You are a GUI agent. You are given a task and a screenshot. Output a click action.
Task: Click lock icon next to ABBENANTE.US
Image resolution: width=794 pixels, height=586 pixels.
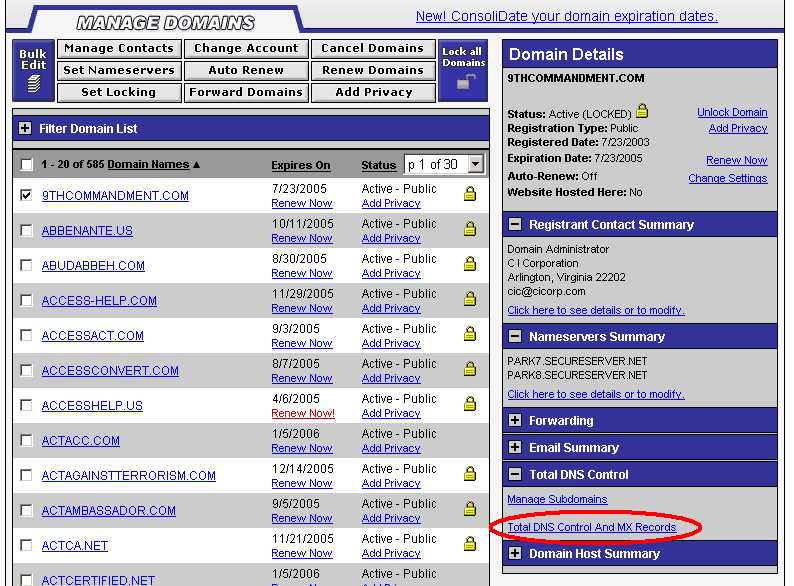click(x=469, y=230)
